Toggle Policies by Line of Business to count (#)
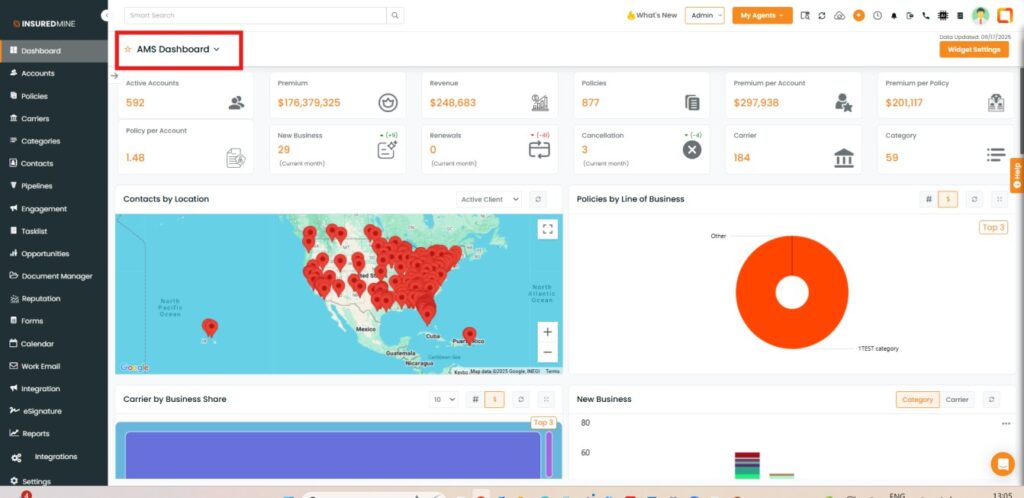1024x498 pixels. [x=928, y=199]
